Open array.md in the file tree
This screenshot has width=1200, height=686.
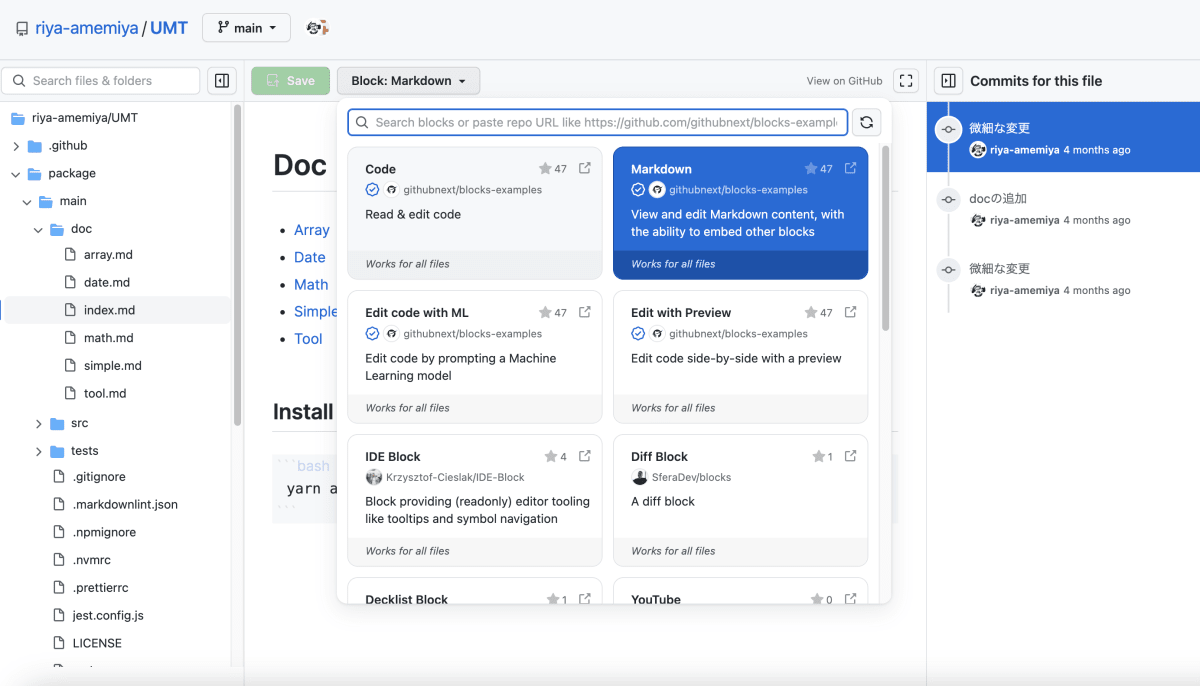coord(108,255)
